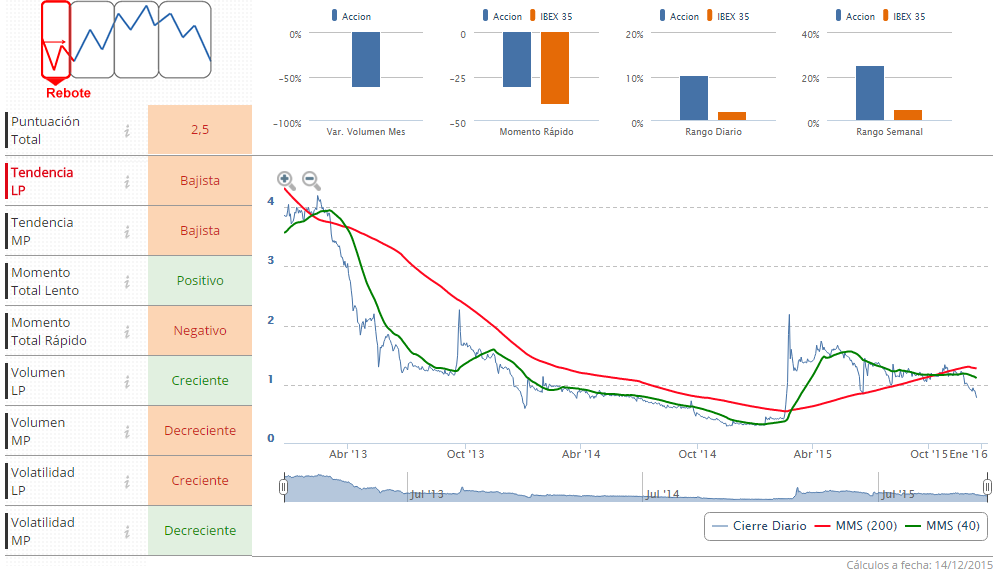Click Creciente value for Volumen LP
Image resolution: width=996 pixels, height=579 pixels.
click(200, 380)
